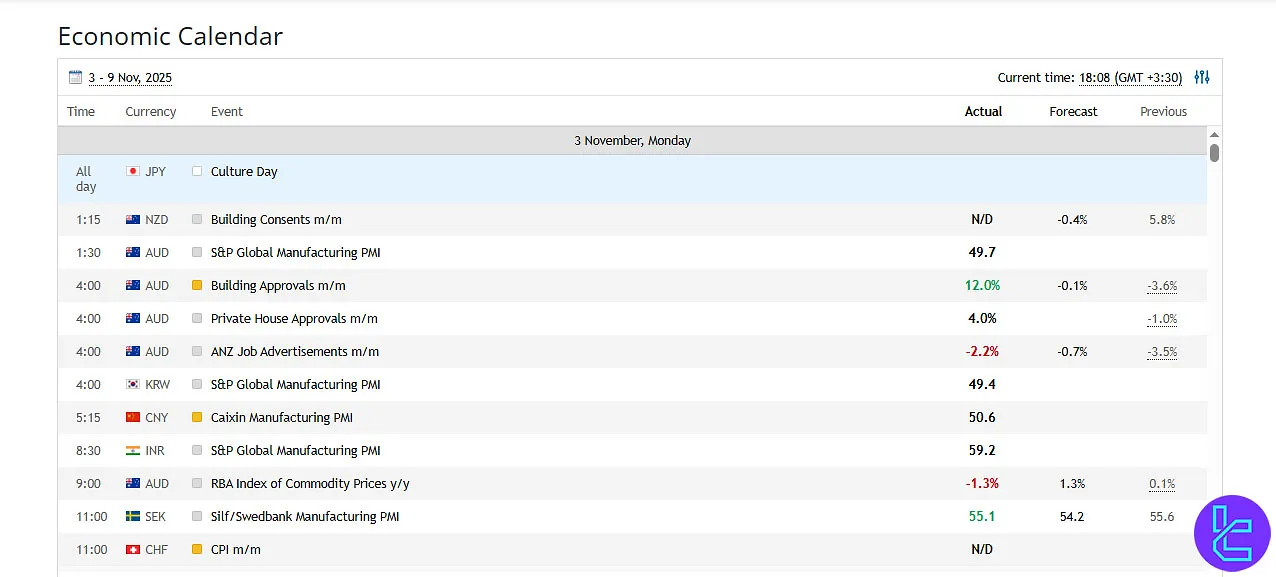Click the New Zealand flag beside NZD
The image size is (1276, 577).
click(x=133, y=220)
